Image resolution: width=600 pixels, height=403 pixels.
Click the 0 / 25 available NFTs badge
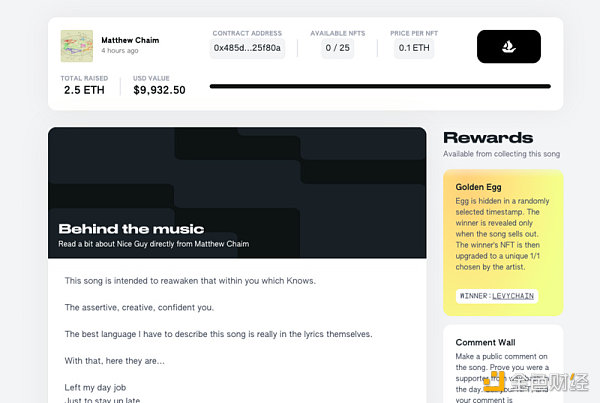[x=338, y=48]
